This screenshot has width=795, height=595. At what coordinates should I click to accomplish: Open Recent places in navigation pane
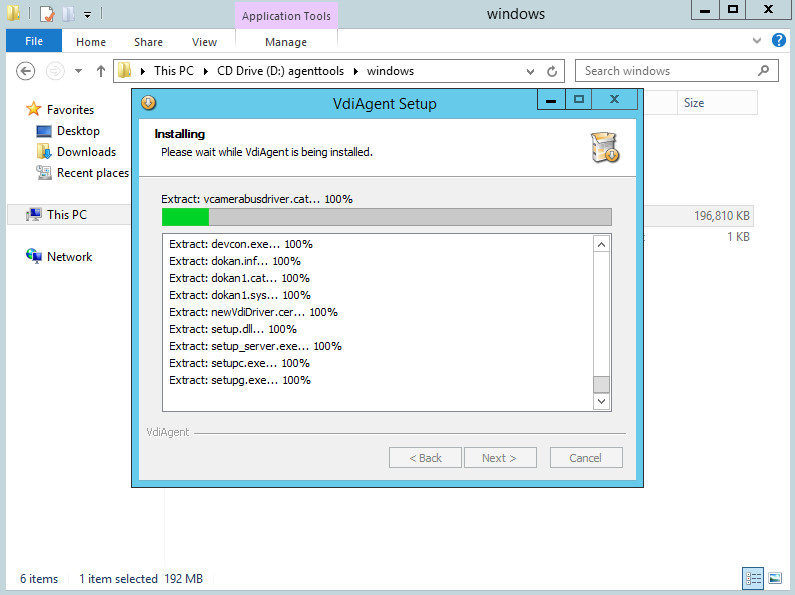[x=93, y=173]
